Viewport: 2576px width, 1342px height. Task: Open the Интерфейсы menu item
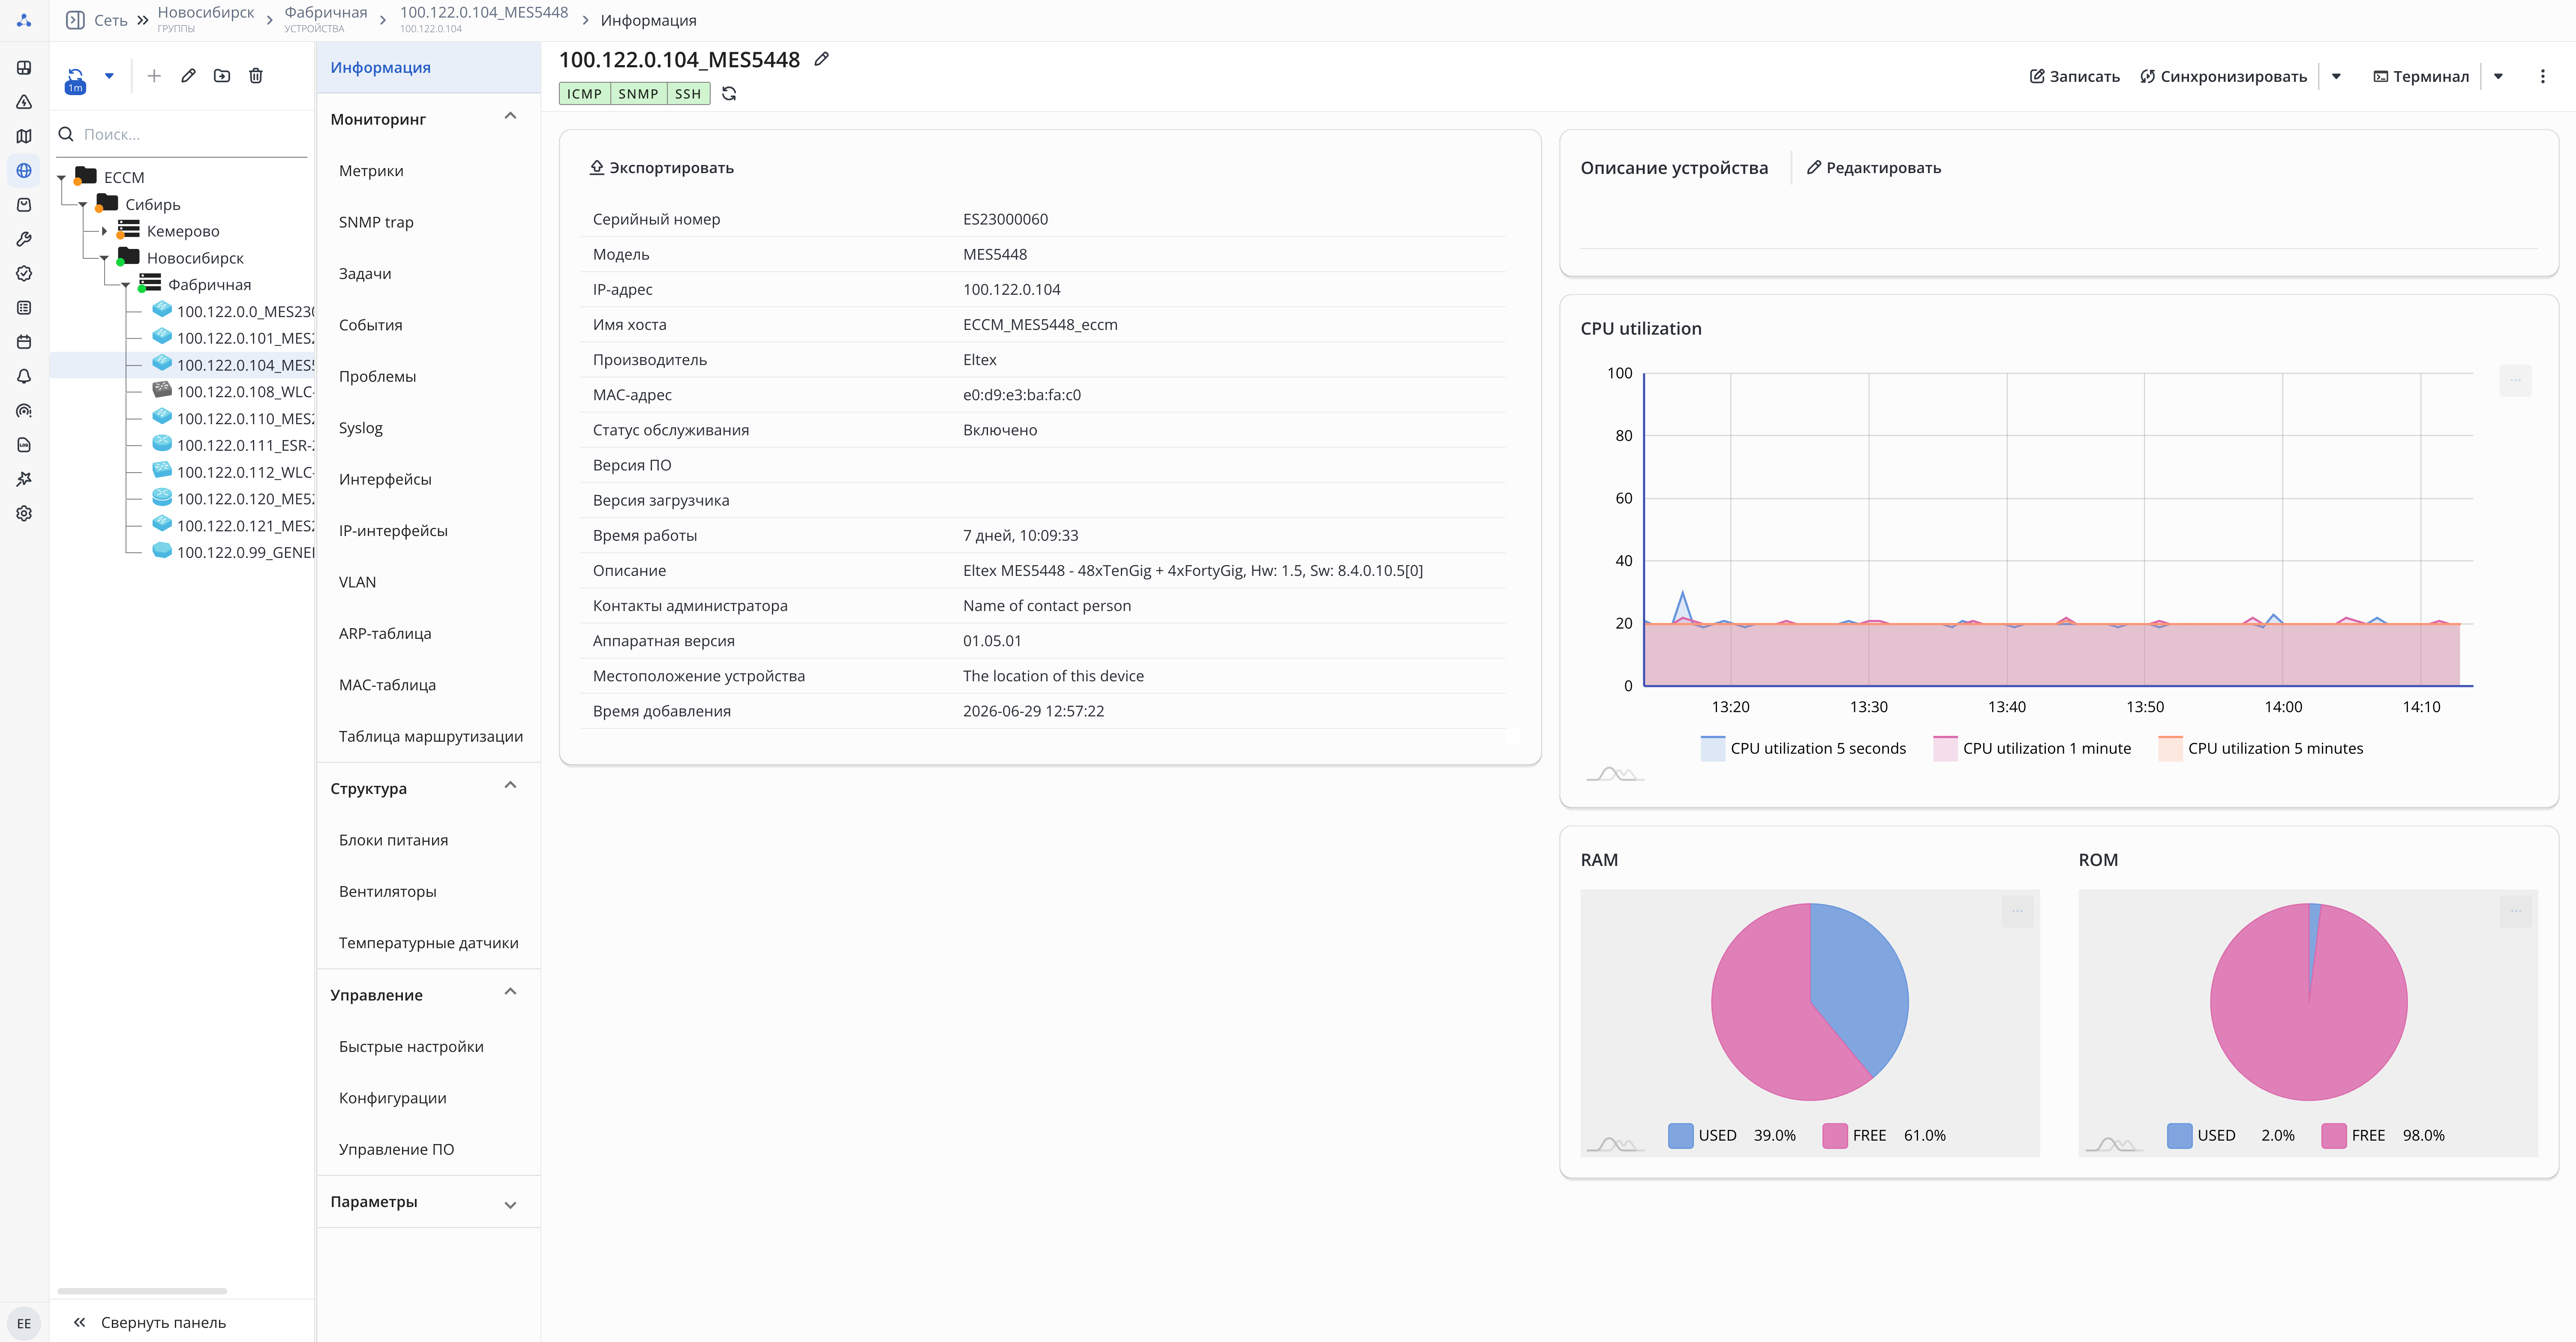[385, 480]
